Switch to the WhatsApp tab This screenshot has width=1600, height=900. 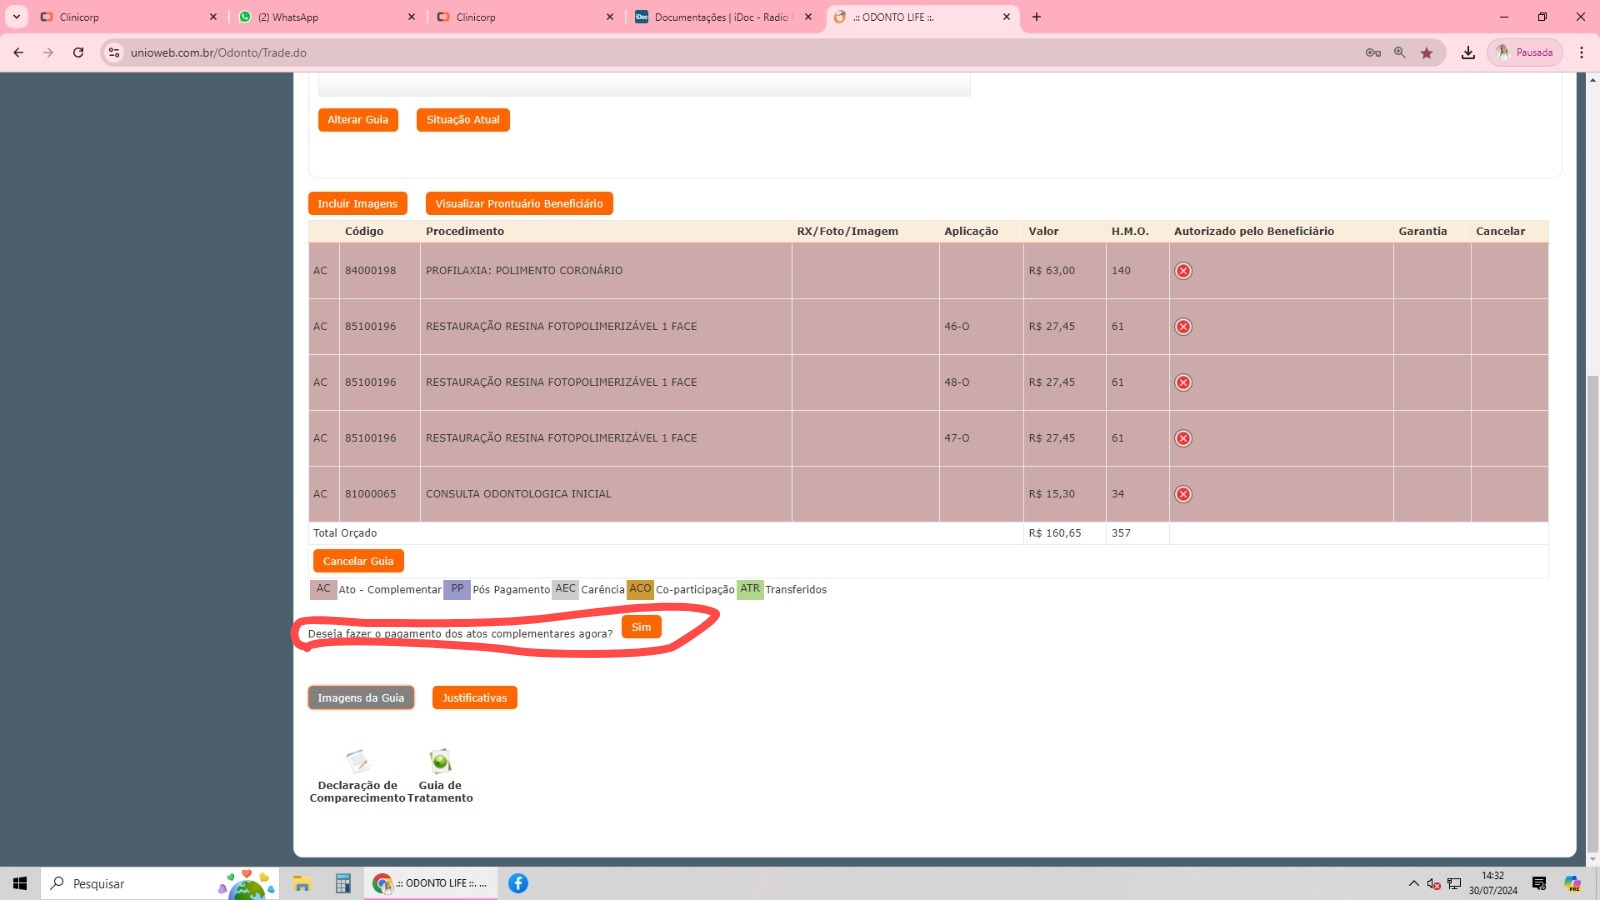click(325, 17)
